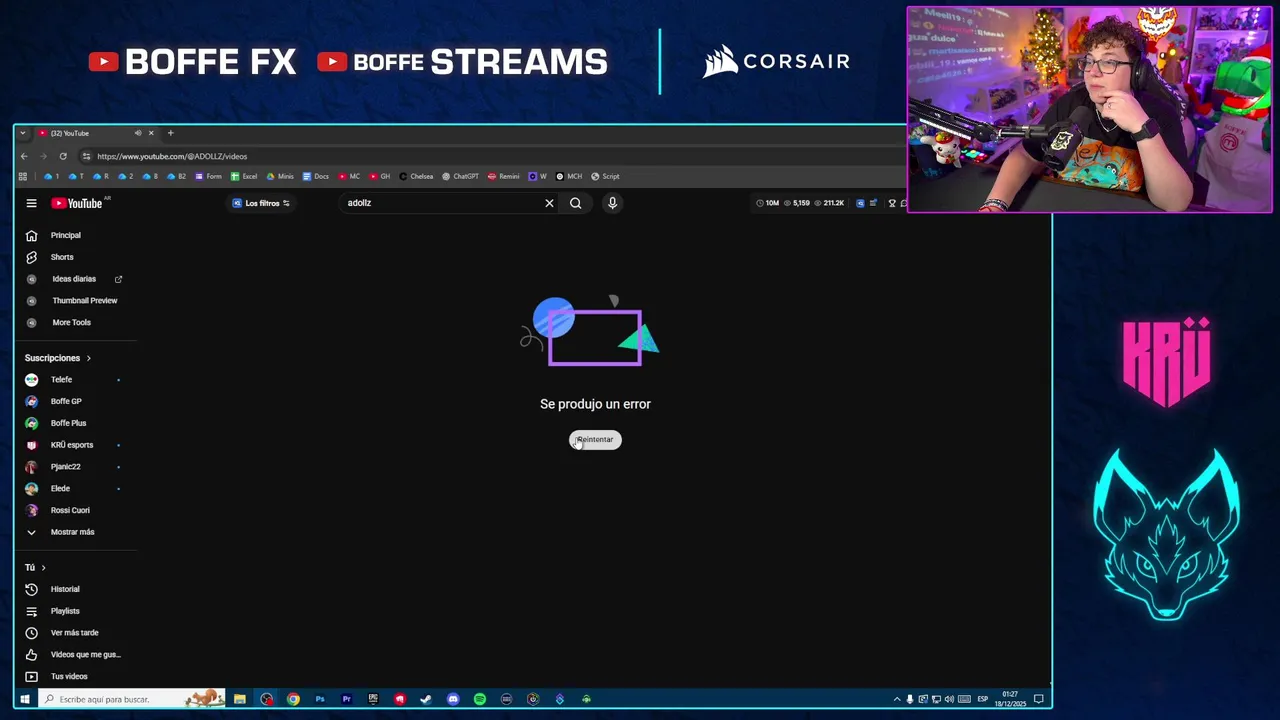This screenshot has height=720, width=1280.
Task: Open the GH bookmark
Action: (380, 177)
